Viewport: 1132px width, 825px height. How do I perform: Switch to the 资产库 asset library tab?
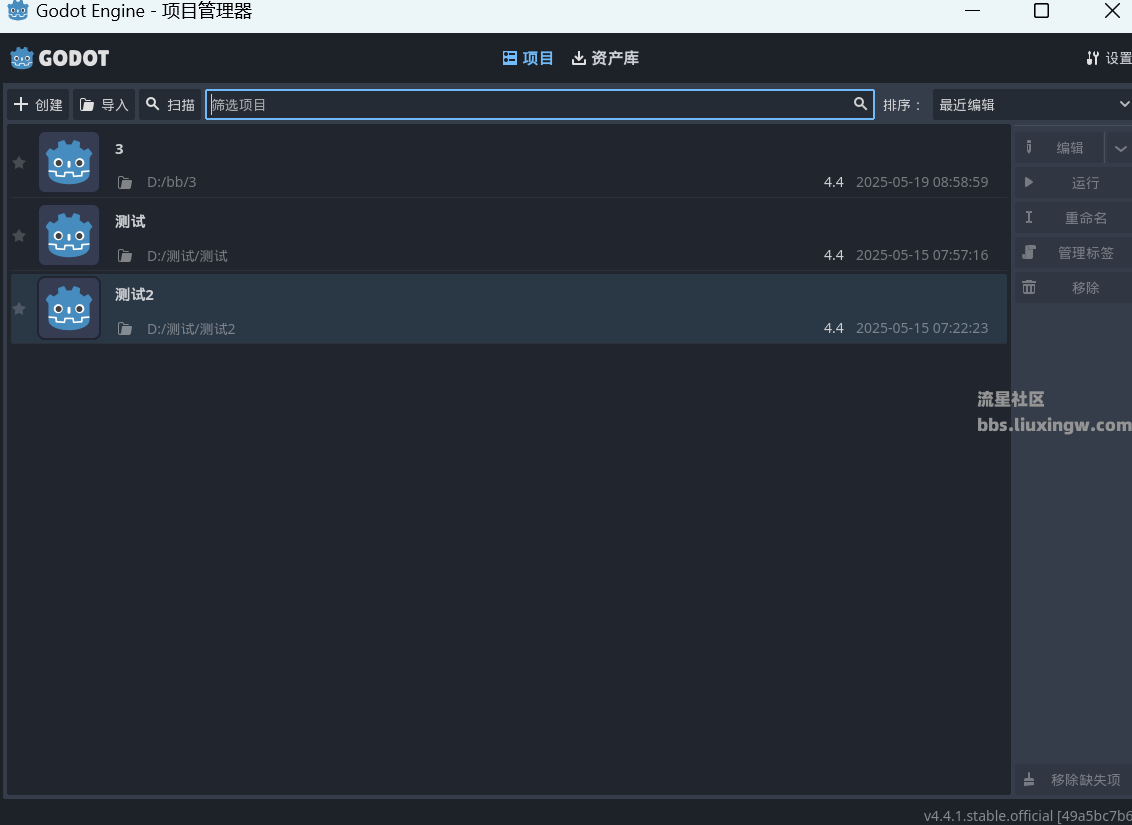(x=605, y=58)
